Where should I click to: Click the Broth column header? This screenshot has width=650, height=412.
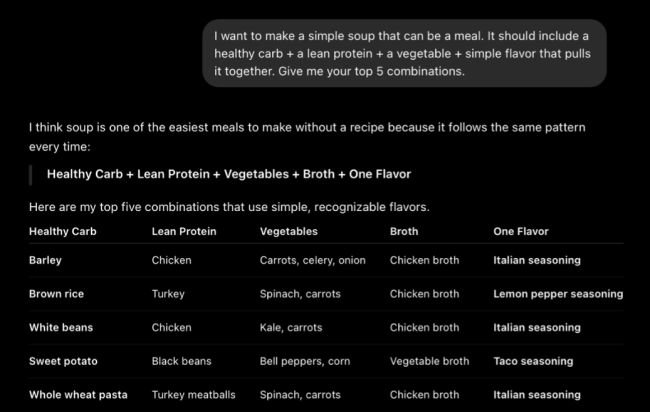point(404,231)
